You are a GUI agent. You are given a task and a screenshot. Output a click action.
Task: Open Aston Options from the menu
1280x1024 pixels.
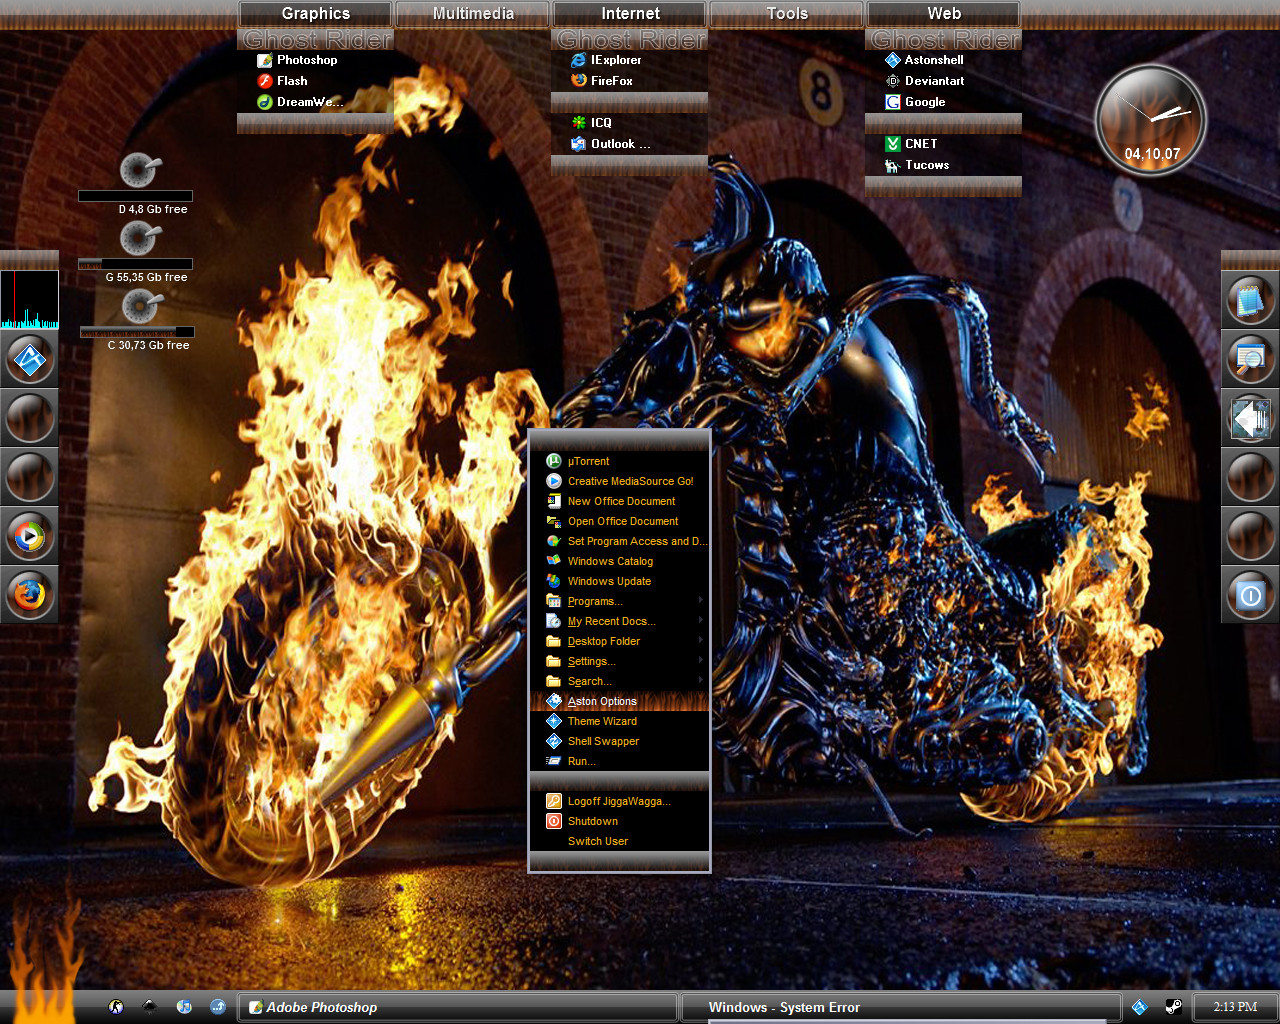619,701
